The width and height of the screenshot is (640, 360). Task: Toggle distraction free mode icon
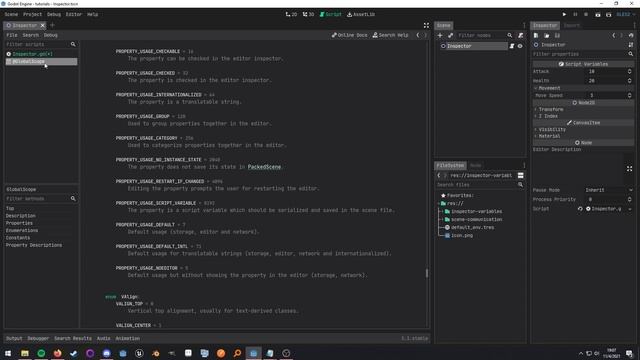coord(426,25)
